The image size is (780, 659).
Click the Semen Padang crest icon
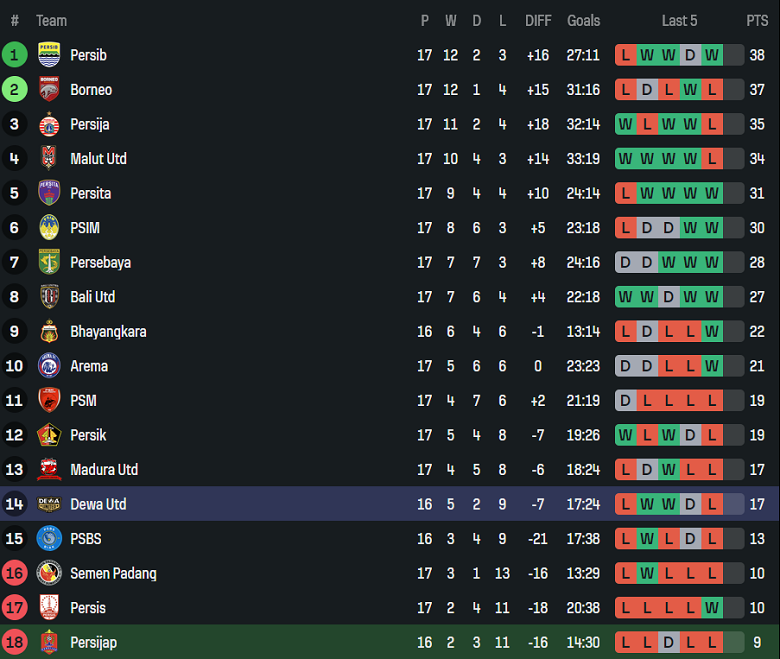pyautogui.click(x=49, y=573)
